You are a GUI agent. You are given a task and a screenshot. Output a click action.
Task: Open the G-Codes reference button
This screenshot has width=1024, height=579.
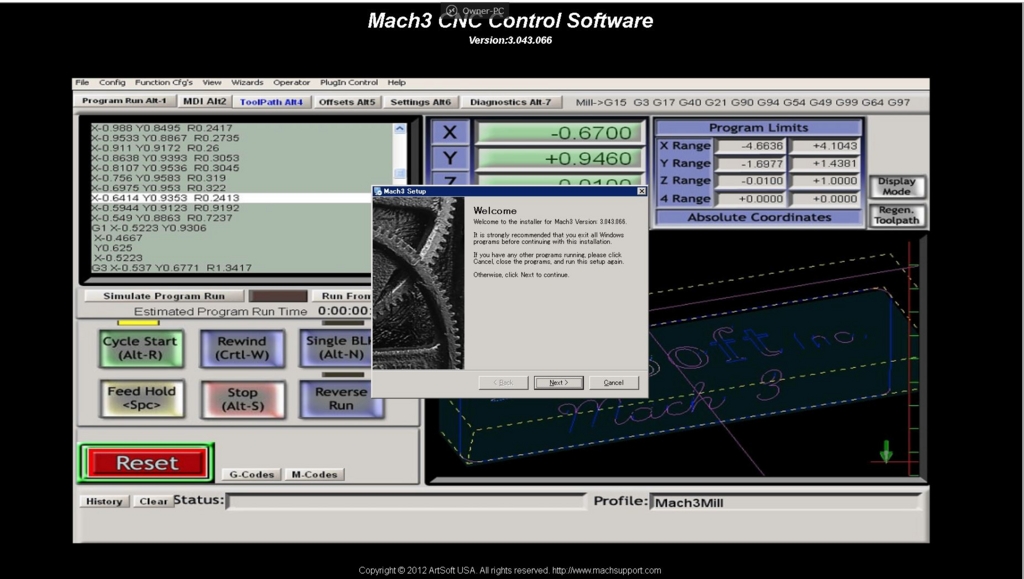click(x=251, y=475)
